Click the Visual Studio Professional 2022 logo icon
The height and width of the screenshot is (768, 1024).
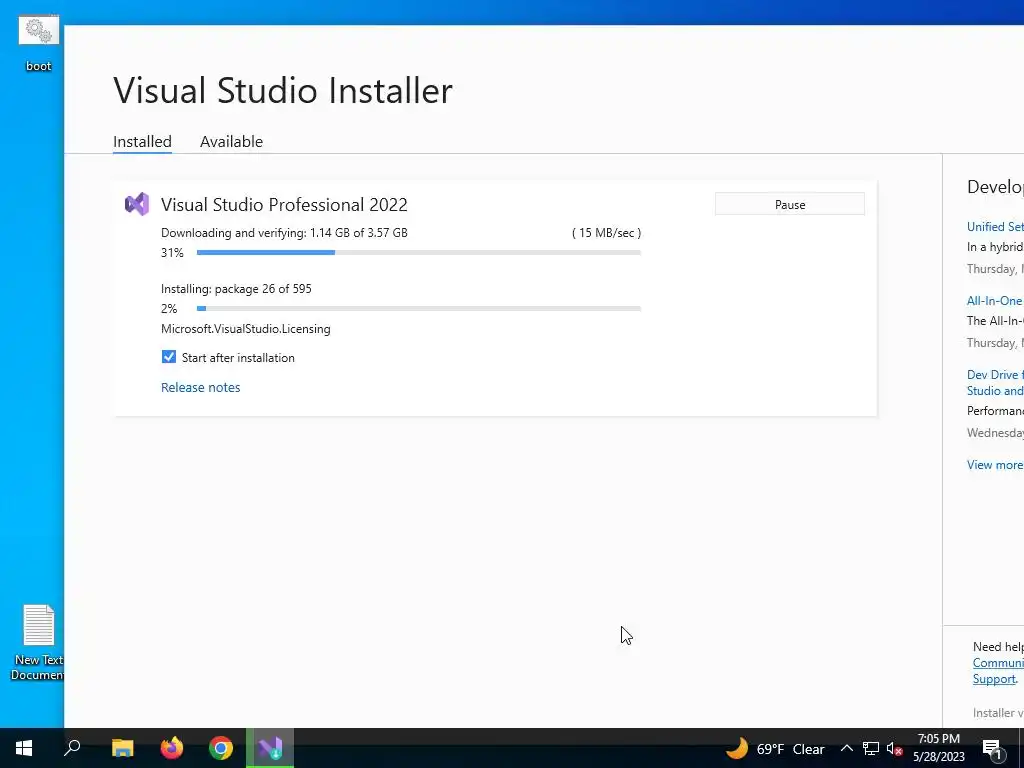[137, 204]
